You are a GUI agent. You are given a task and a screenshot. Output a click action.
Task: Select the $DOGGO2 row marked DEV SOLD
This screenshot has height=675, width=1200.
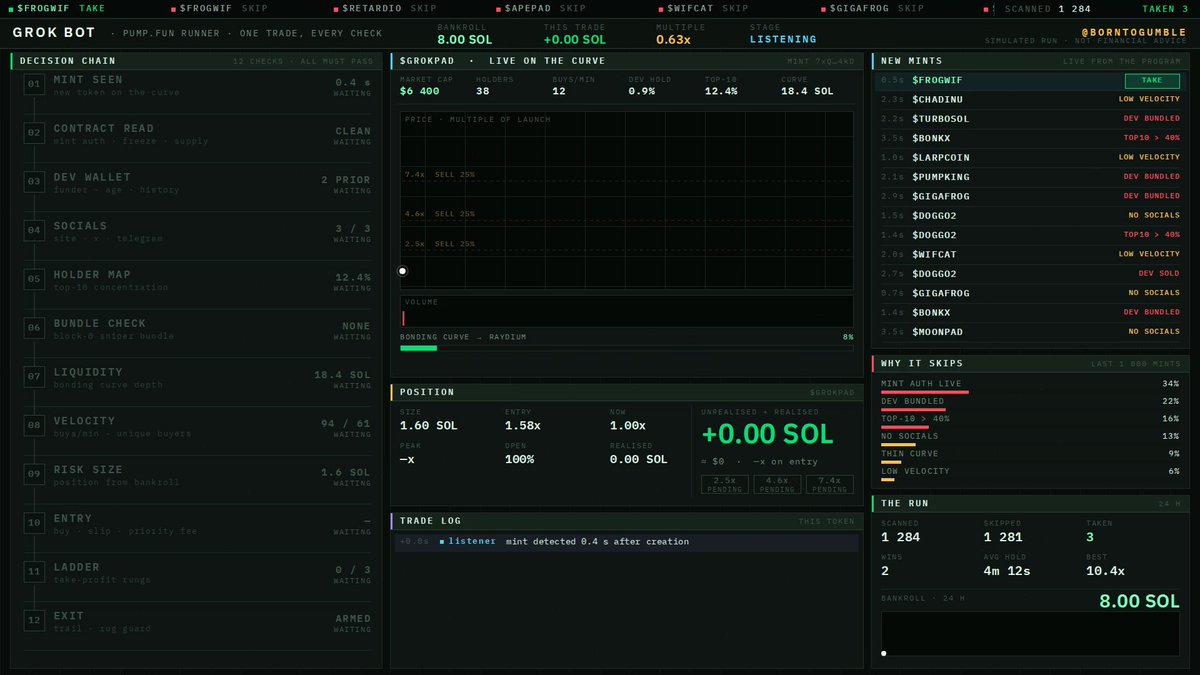1028,274
